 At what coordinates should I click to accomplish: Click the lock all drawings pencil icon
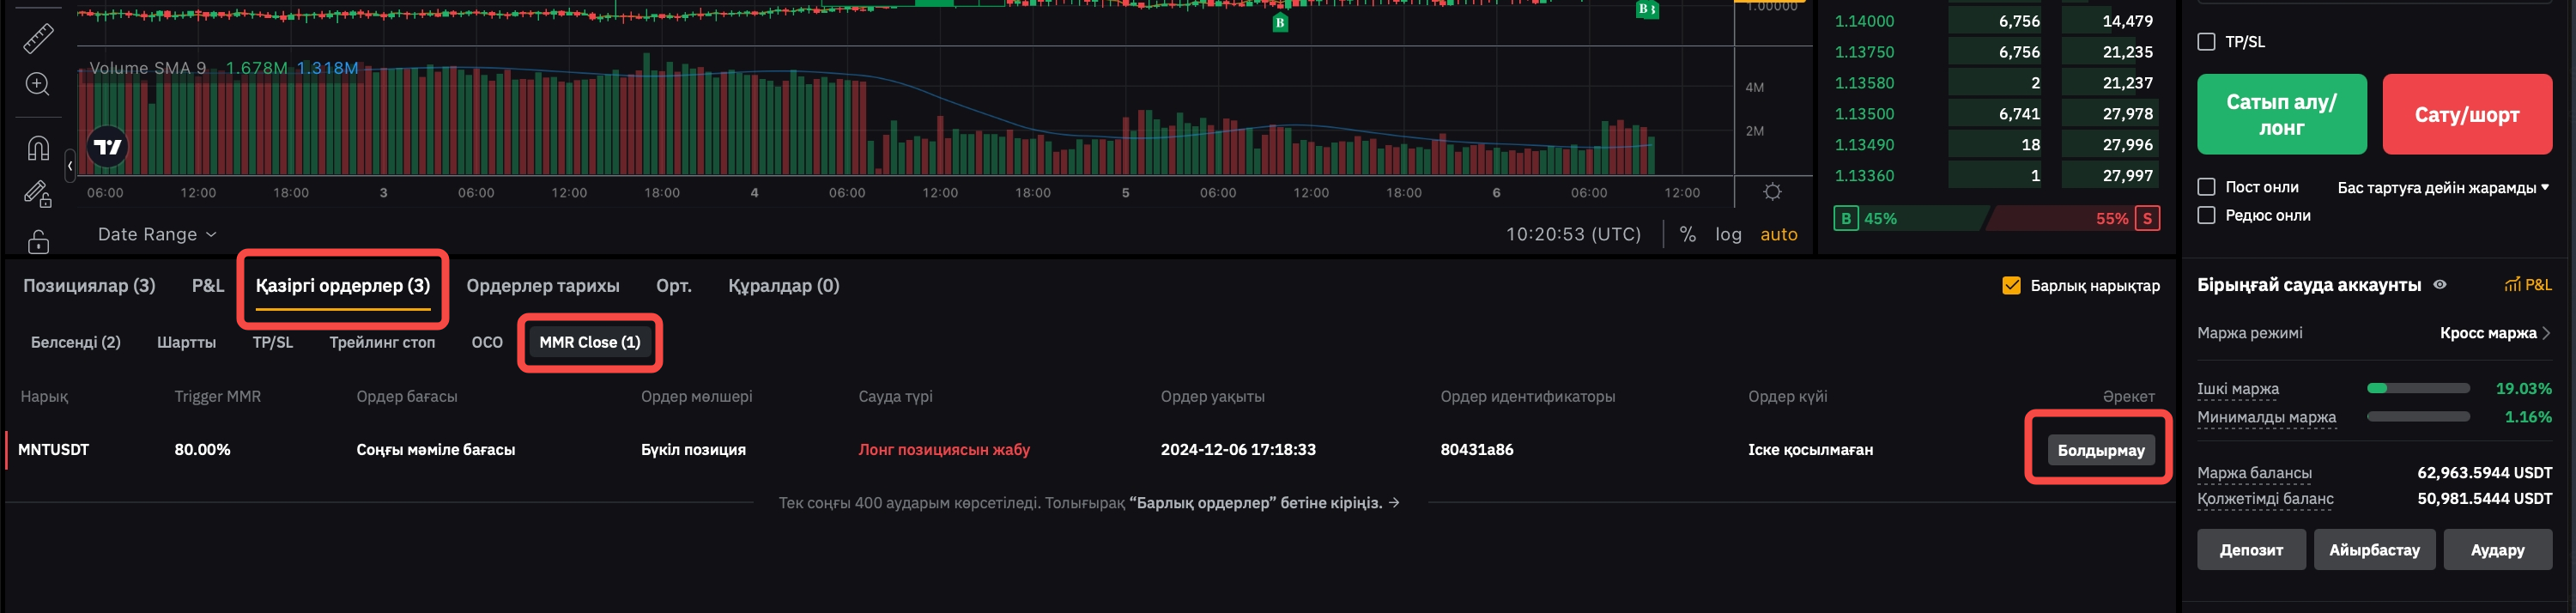click(x=38, y=193)
